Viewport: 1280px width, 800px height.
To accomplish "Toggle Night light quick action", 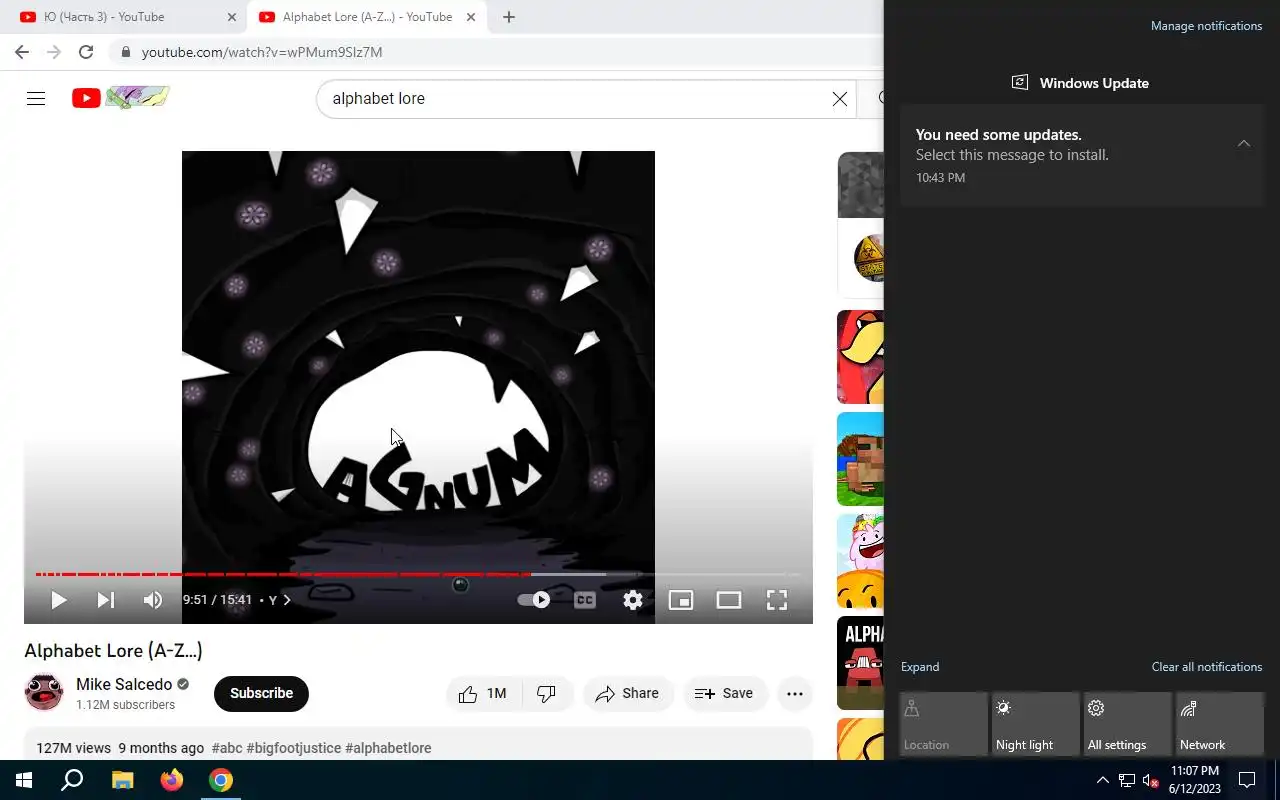I will tap(1035, 724).
